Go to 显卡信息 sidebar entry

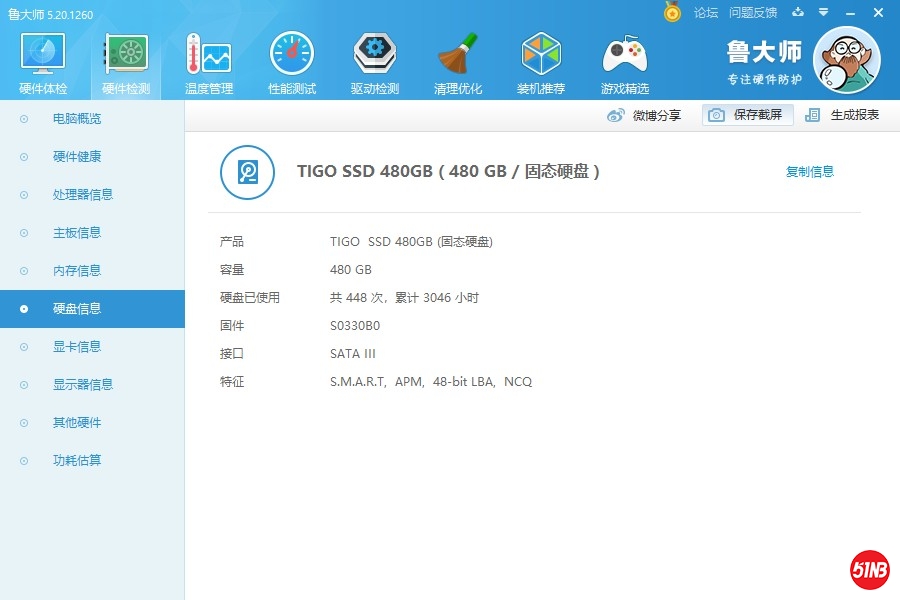[77, 347]
